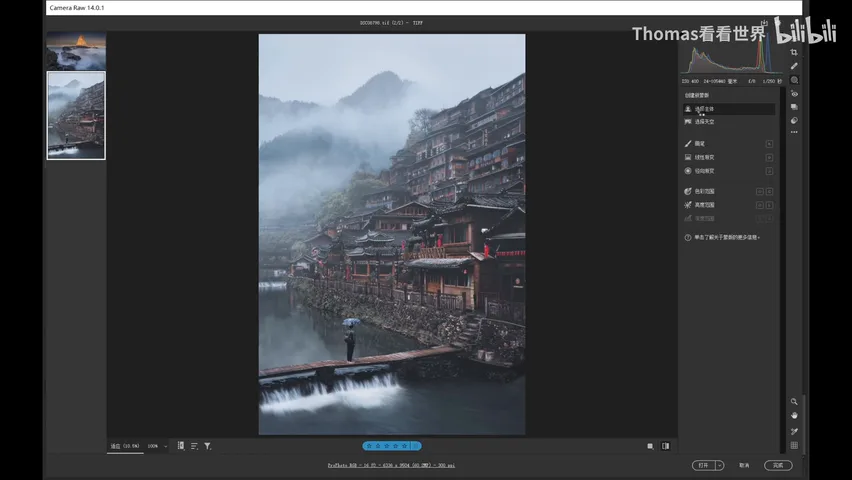This screenshot has height=480, width=852.
Task: Open the Masking tool (circle icon)
Action: point(794,80)
